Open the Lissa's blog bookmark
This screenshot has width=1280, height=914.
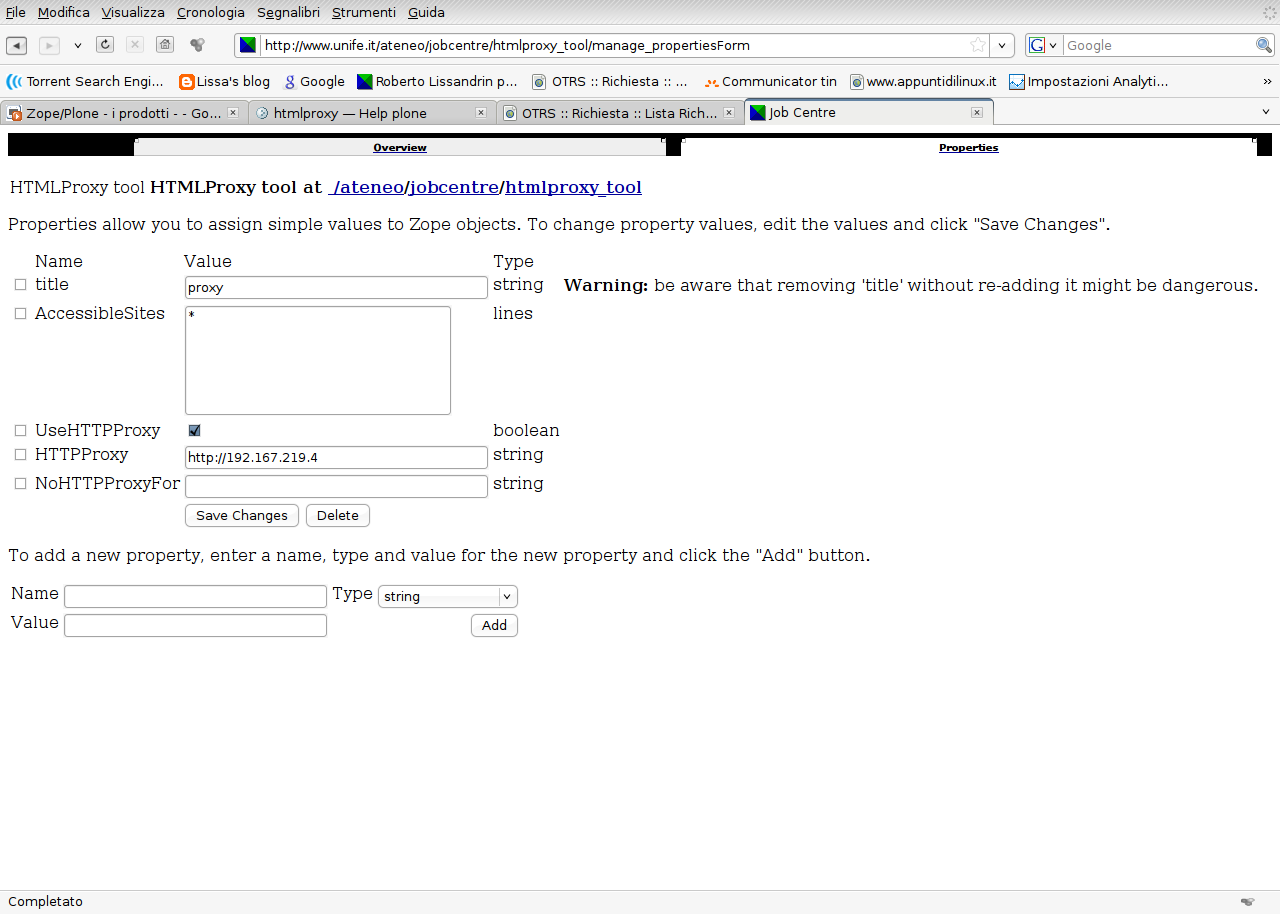[224, 82]
